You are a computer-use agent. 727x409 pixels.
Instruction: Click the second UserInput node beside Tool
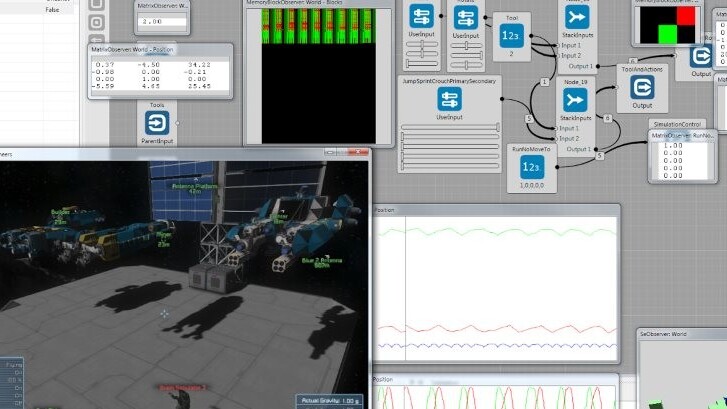pyautogui.click(x=465, y=18)
